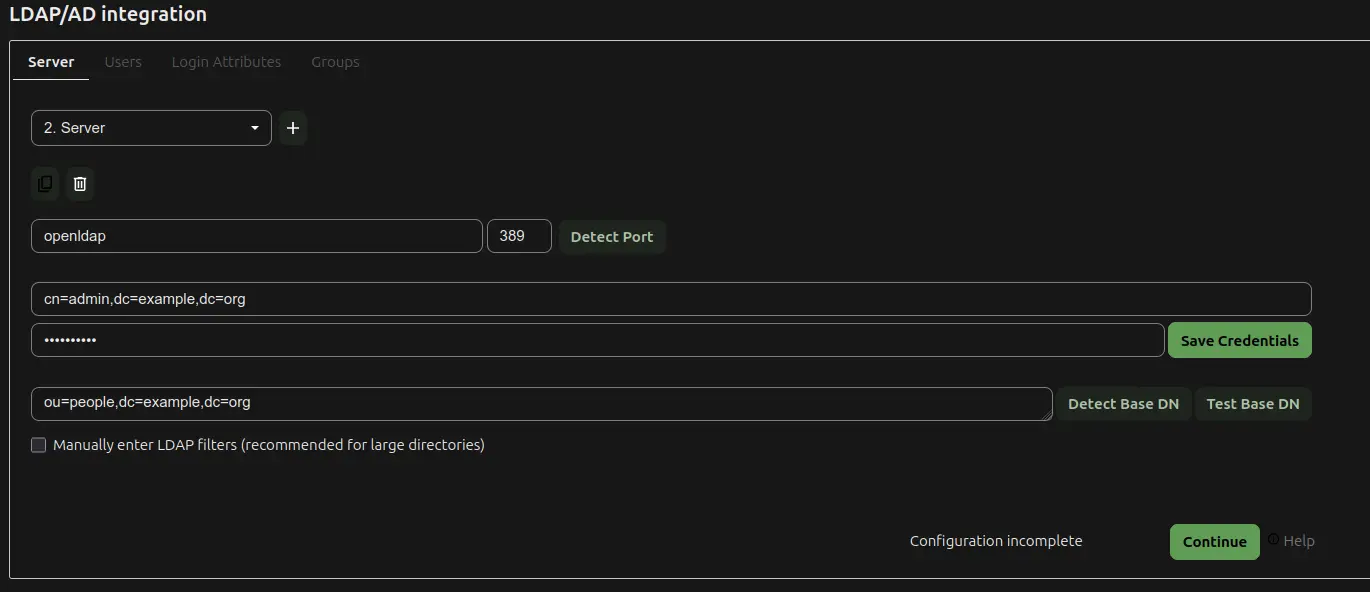Save the admin credentials
Viewport: 1370px width, 592px height.
1239,340
